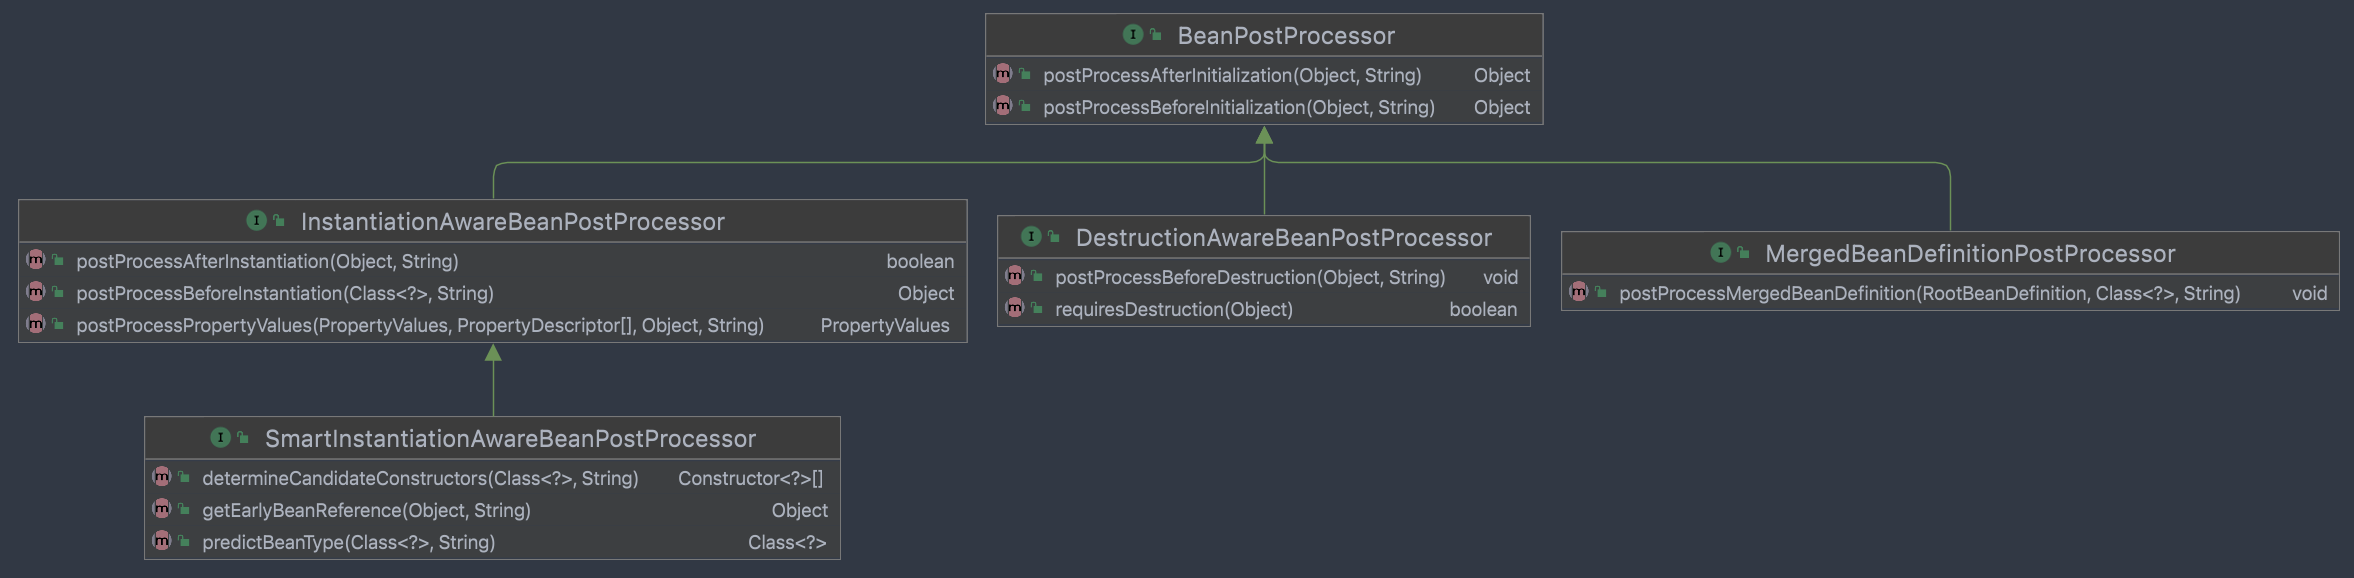Select determineCandidateConstructors(Class<?>, String) method
Image resolution: width=2354 pixels, height=578 pixels.
point(420,478)
